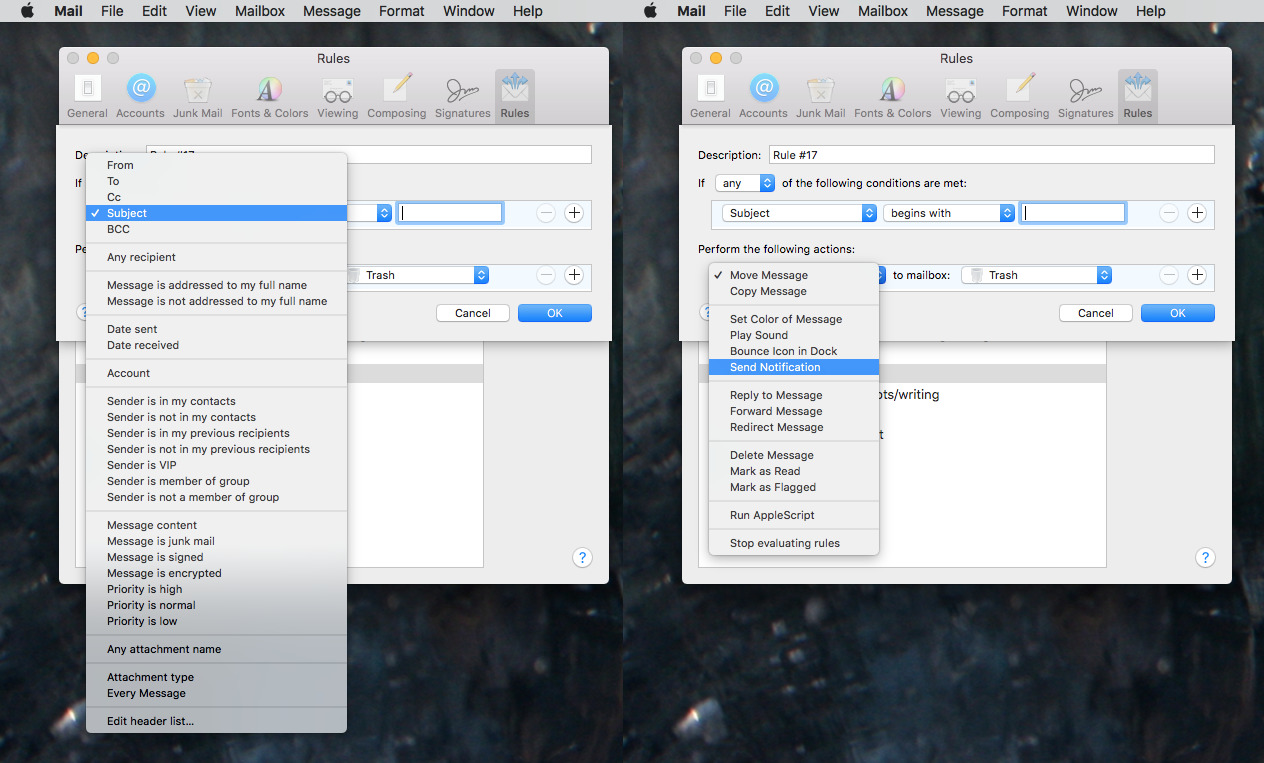Click Description field in right window
Image resolution: width=1264 pixels, height=763 pixels.
click(992, 155)
